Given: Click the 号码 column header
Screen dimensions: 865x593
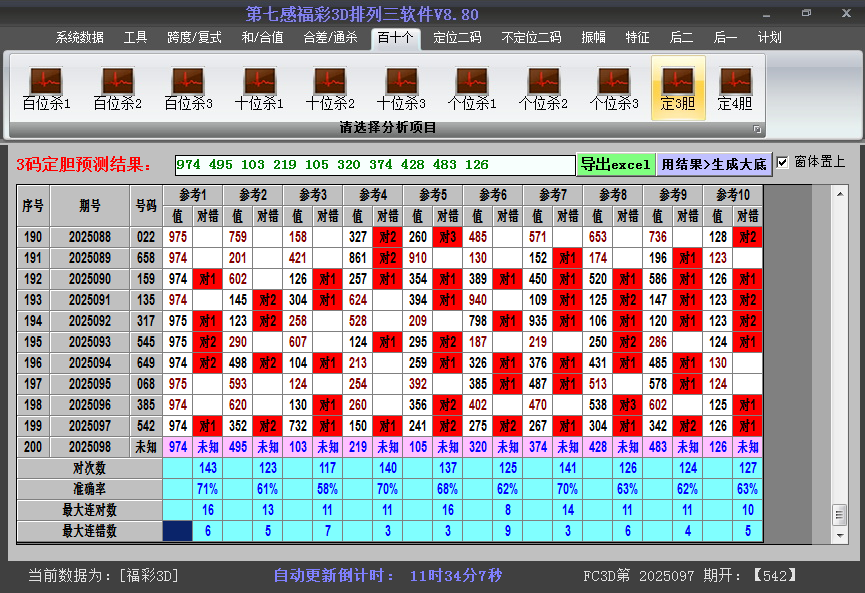Looking at the screenshot, I should pyautogui.click(x=146, y=206).
